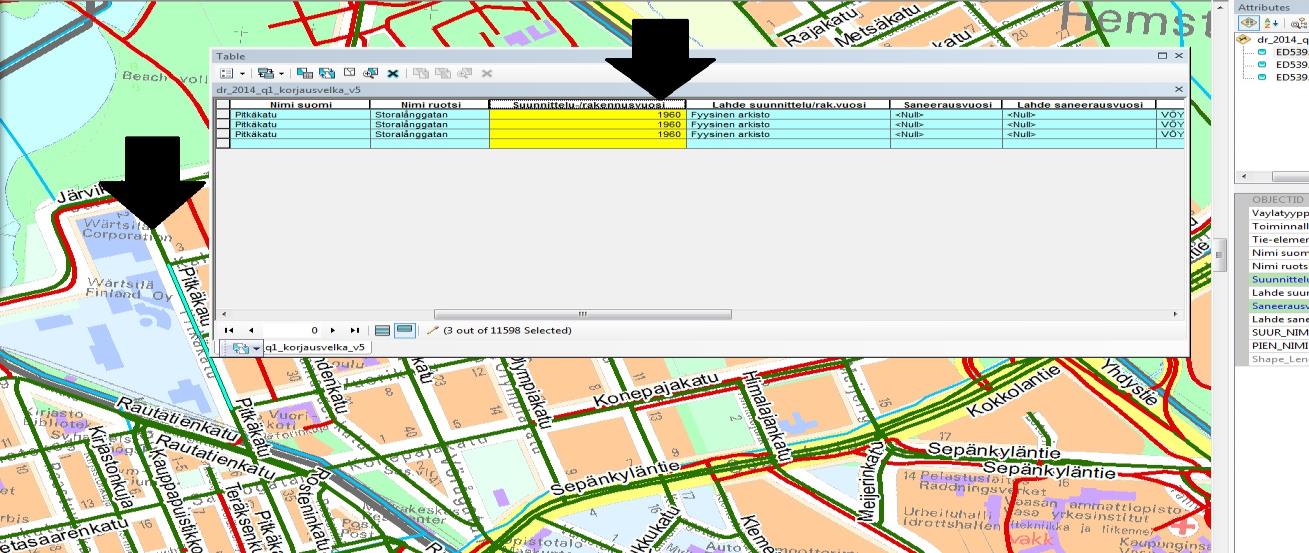Click the Attributes panel splitter handle
Viewport: 1309px width, 553px height.
click(x=1220, y=255)
